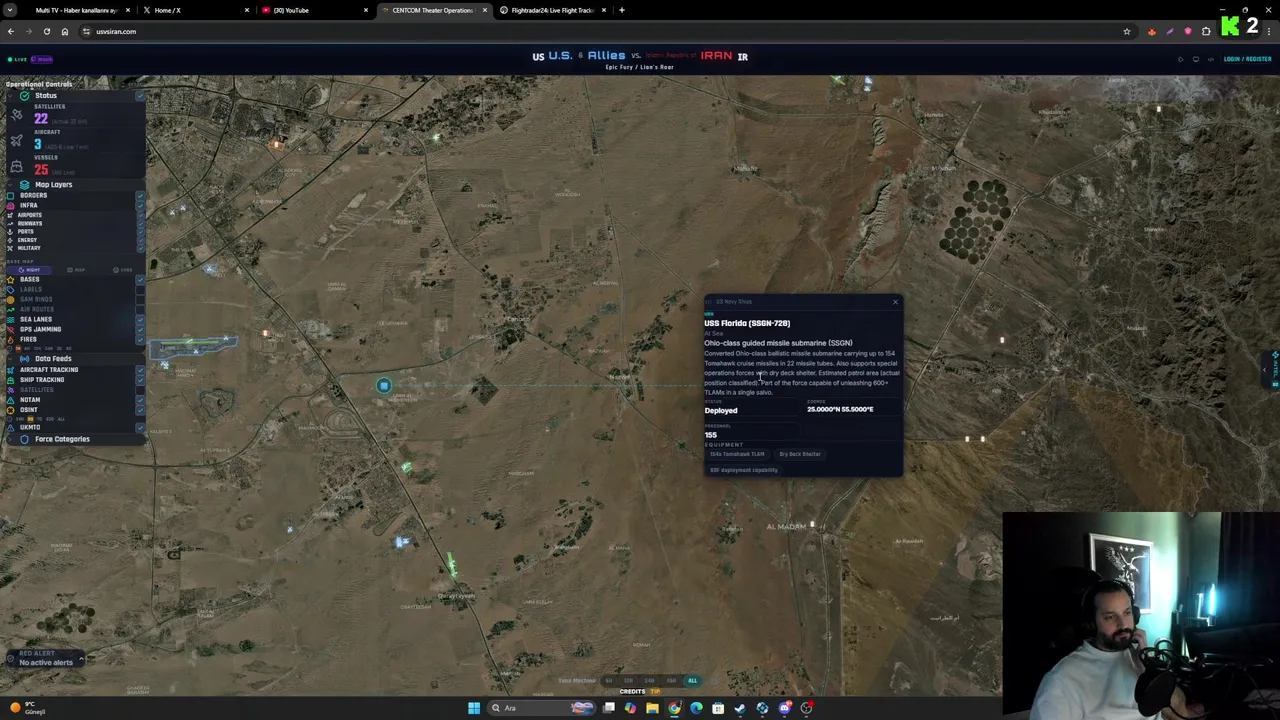The height and width of the screenshot is (720, 1280).
Task: Click the Dry Deck Shelter equipment tag
Action: pyautogui.click(x=800, y=454)
